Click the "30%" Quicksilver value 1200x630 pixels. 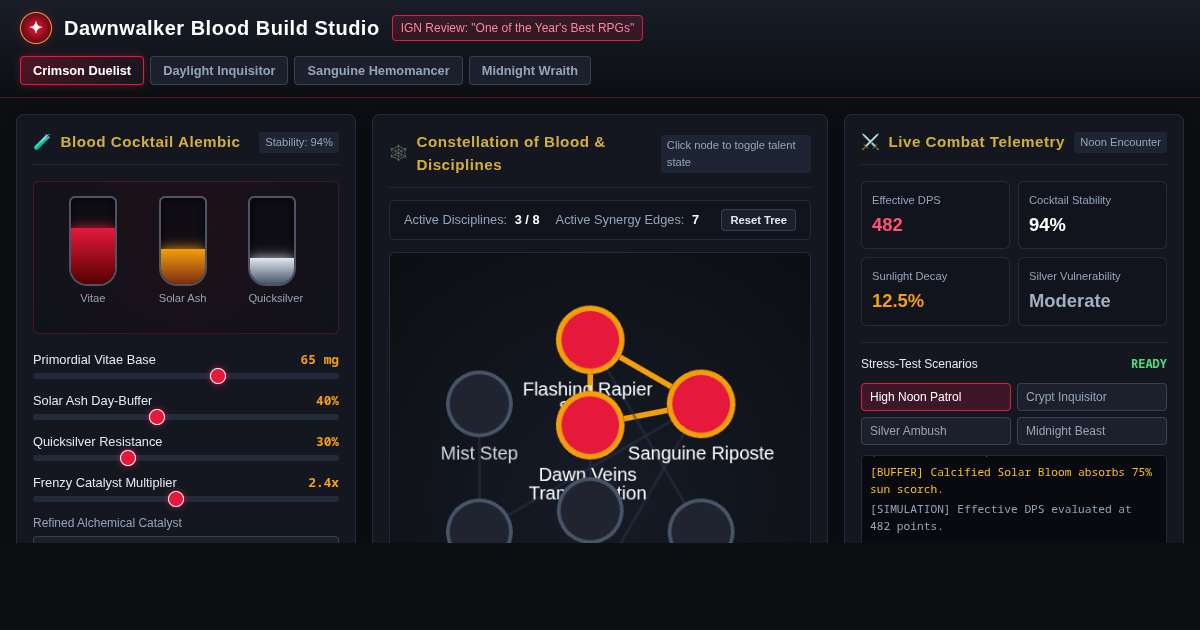(x=327, y=442)
